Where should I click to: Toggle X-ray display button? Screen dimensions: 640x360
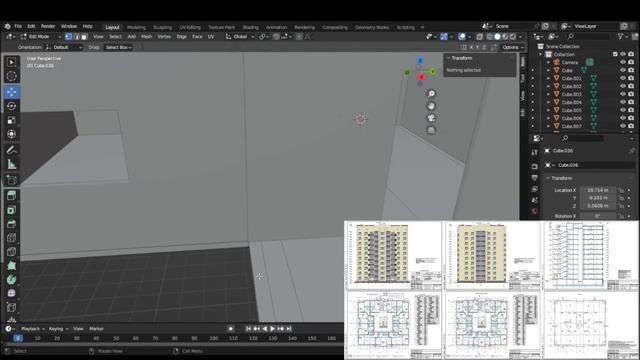click(480, 37)
